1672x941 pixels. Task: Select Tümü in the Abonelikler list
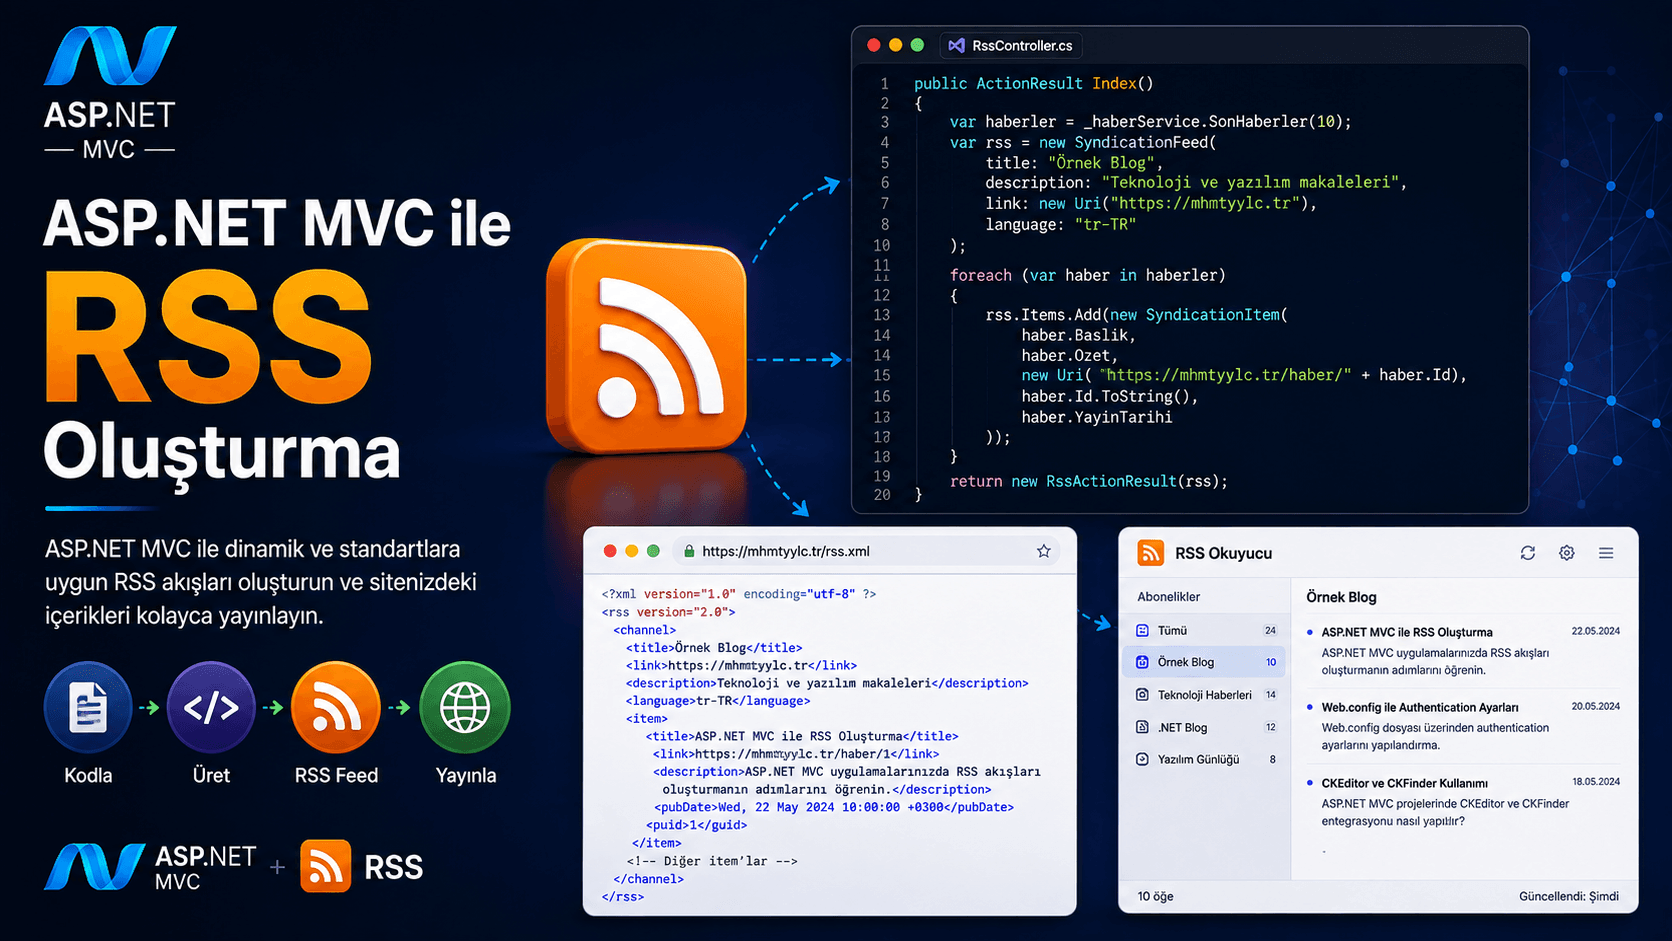1206,630
